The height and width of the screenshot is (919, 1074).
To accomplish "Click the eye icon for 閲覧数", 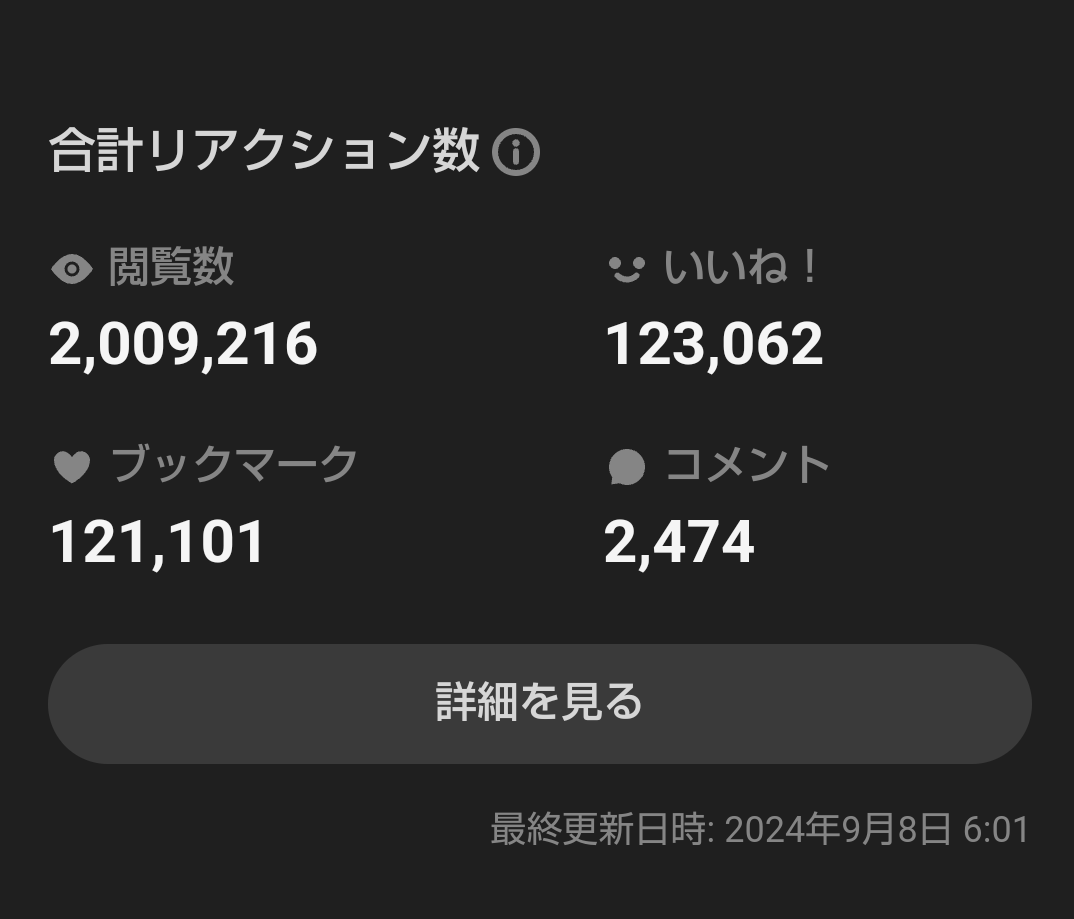I will click(x=71, y=269).
